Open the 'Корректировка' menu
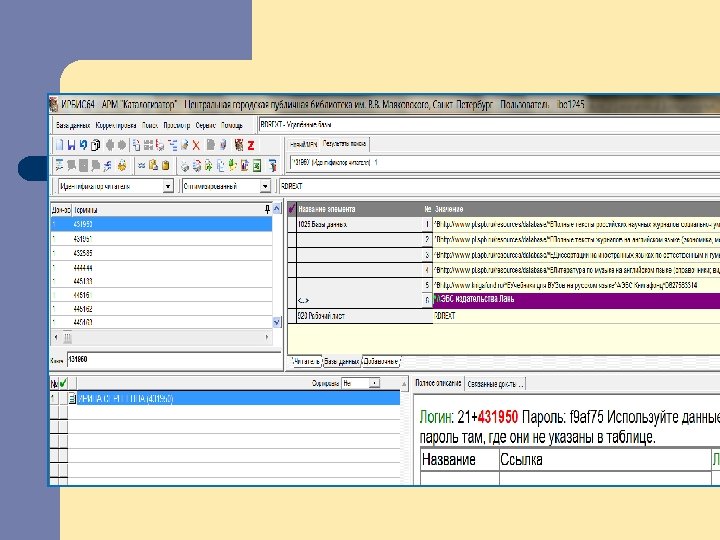720x540 pixels. click(116, 125)
